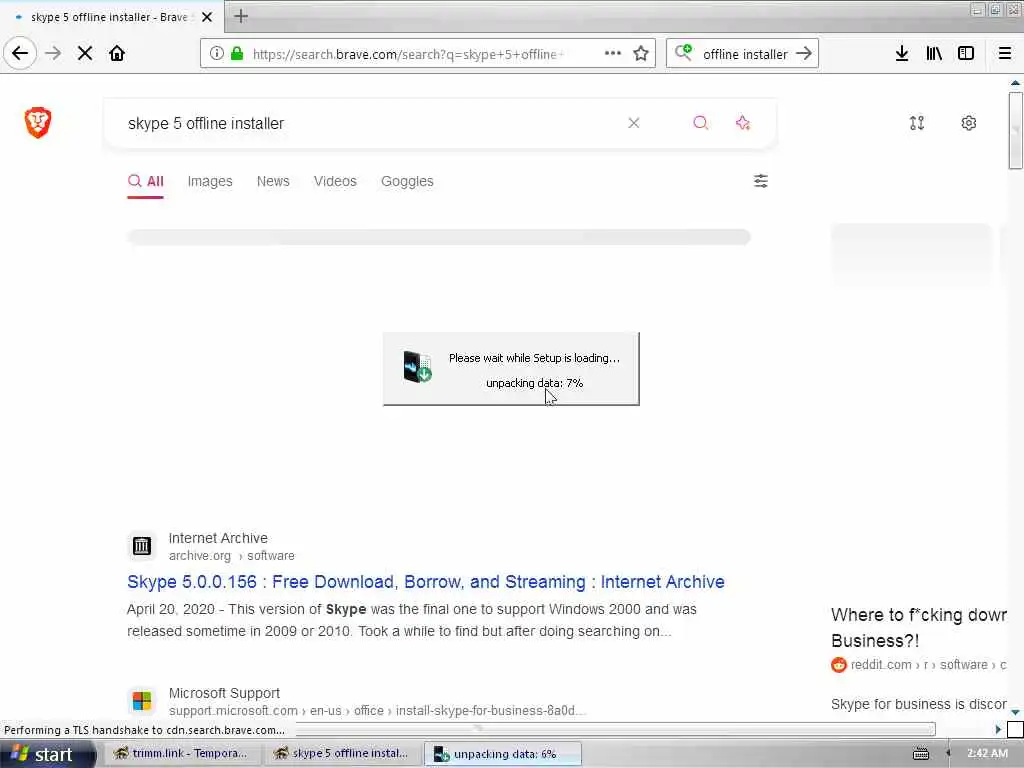
Task: Submit the offline installer search arrow
Action: click(804, 53)
